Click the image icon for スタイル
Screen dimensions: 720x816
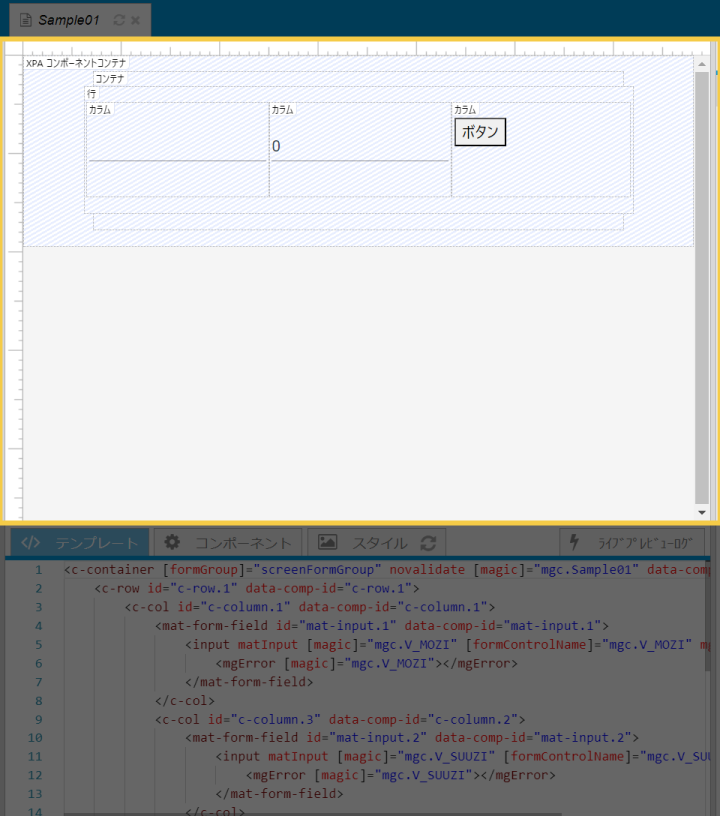pyautogui.click(x=327, y=542)
